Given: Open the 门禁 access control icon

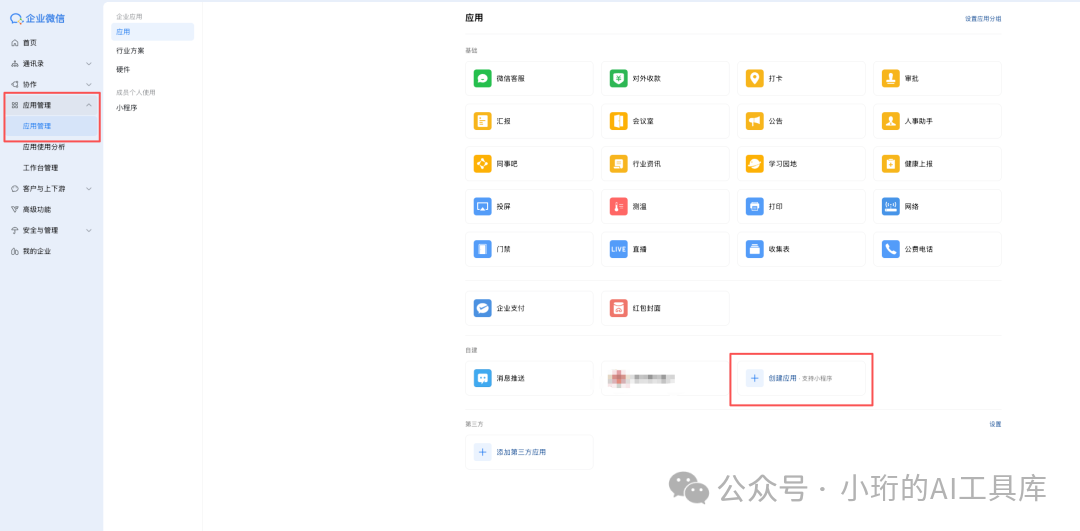Looking at the screenshot, I should coord(482,249).
